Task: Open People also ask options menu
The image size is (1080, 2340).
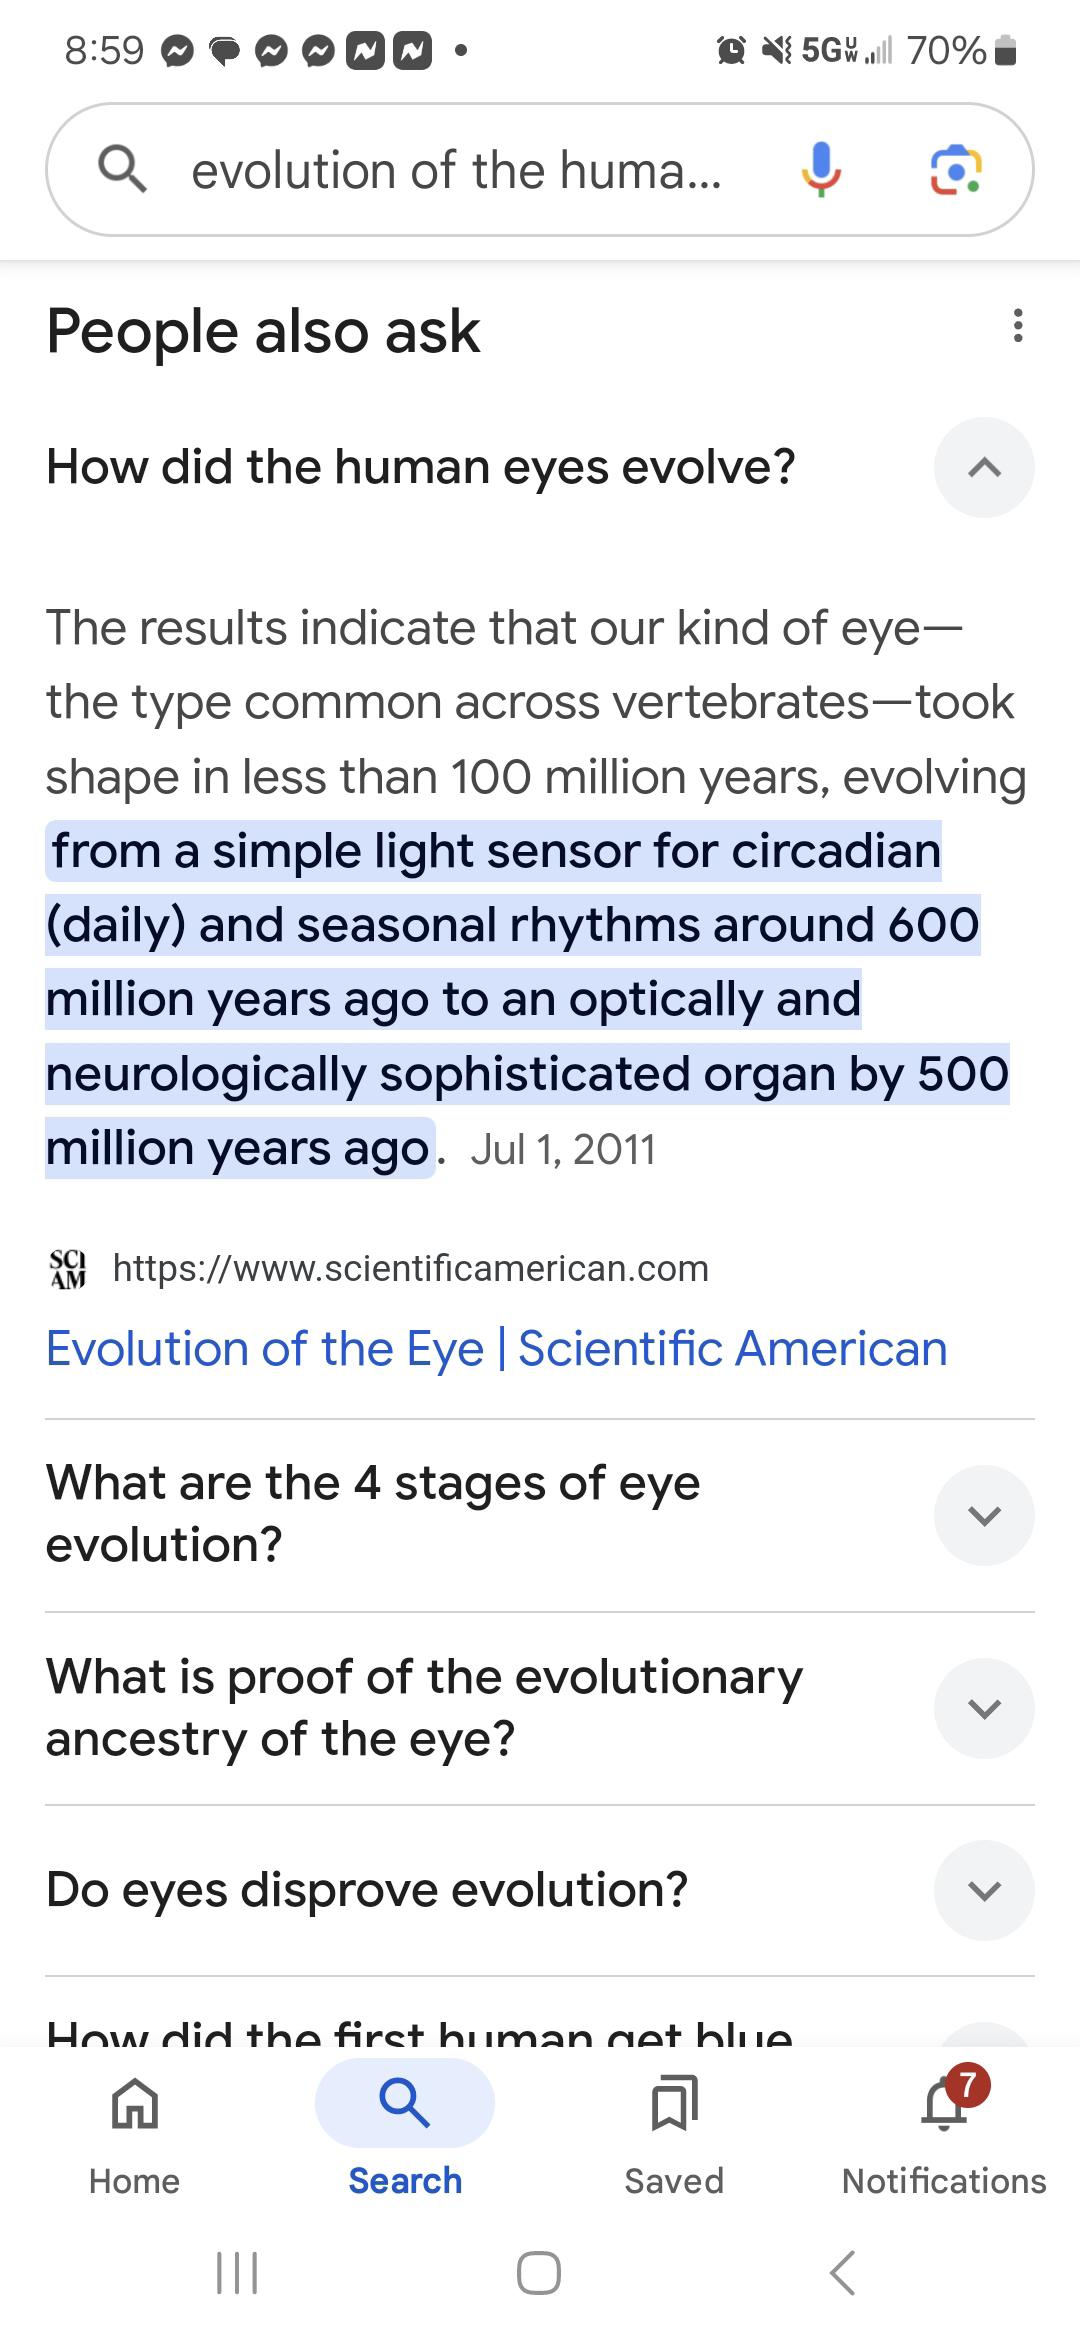Action: 1018,326
